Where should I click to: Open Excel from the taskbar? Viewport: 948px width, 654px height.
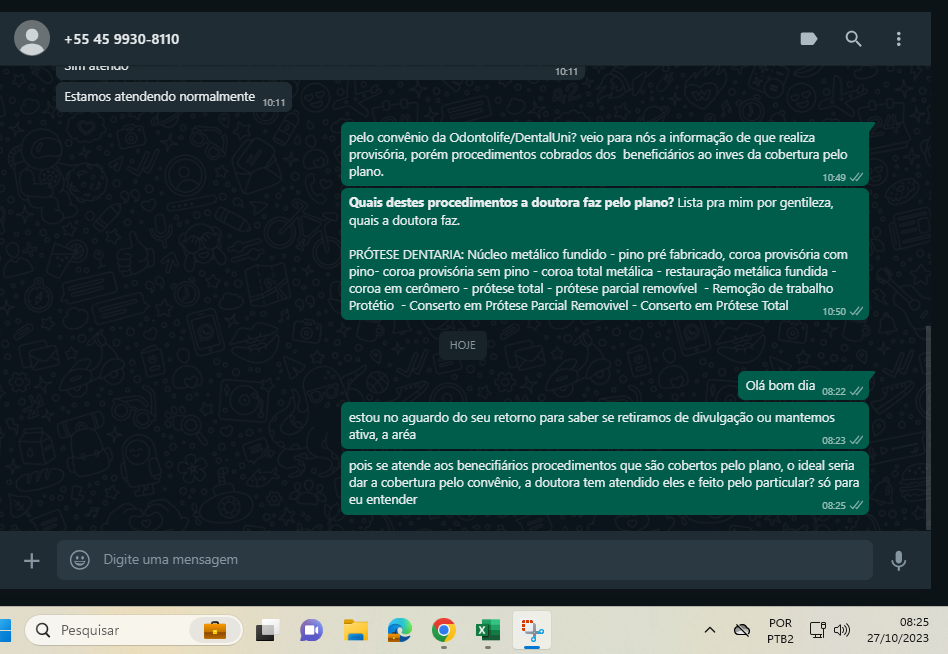tap(487, 630)
